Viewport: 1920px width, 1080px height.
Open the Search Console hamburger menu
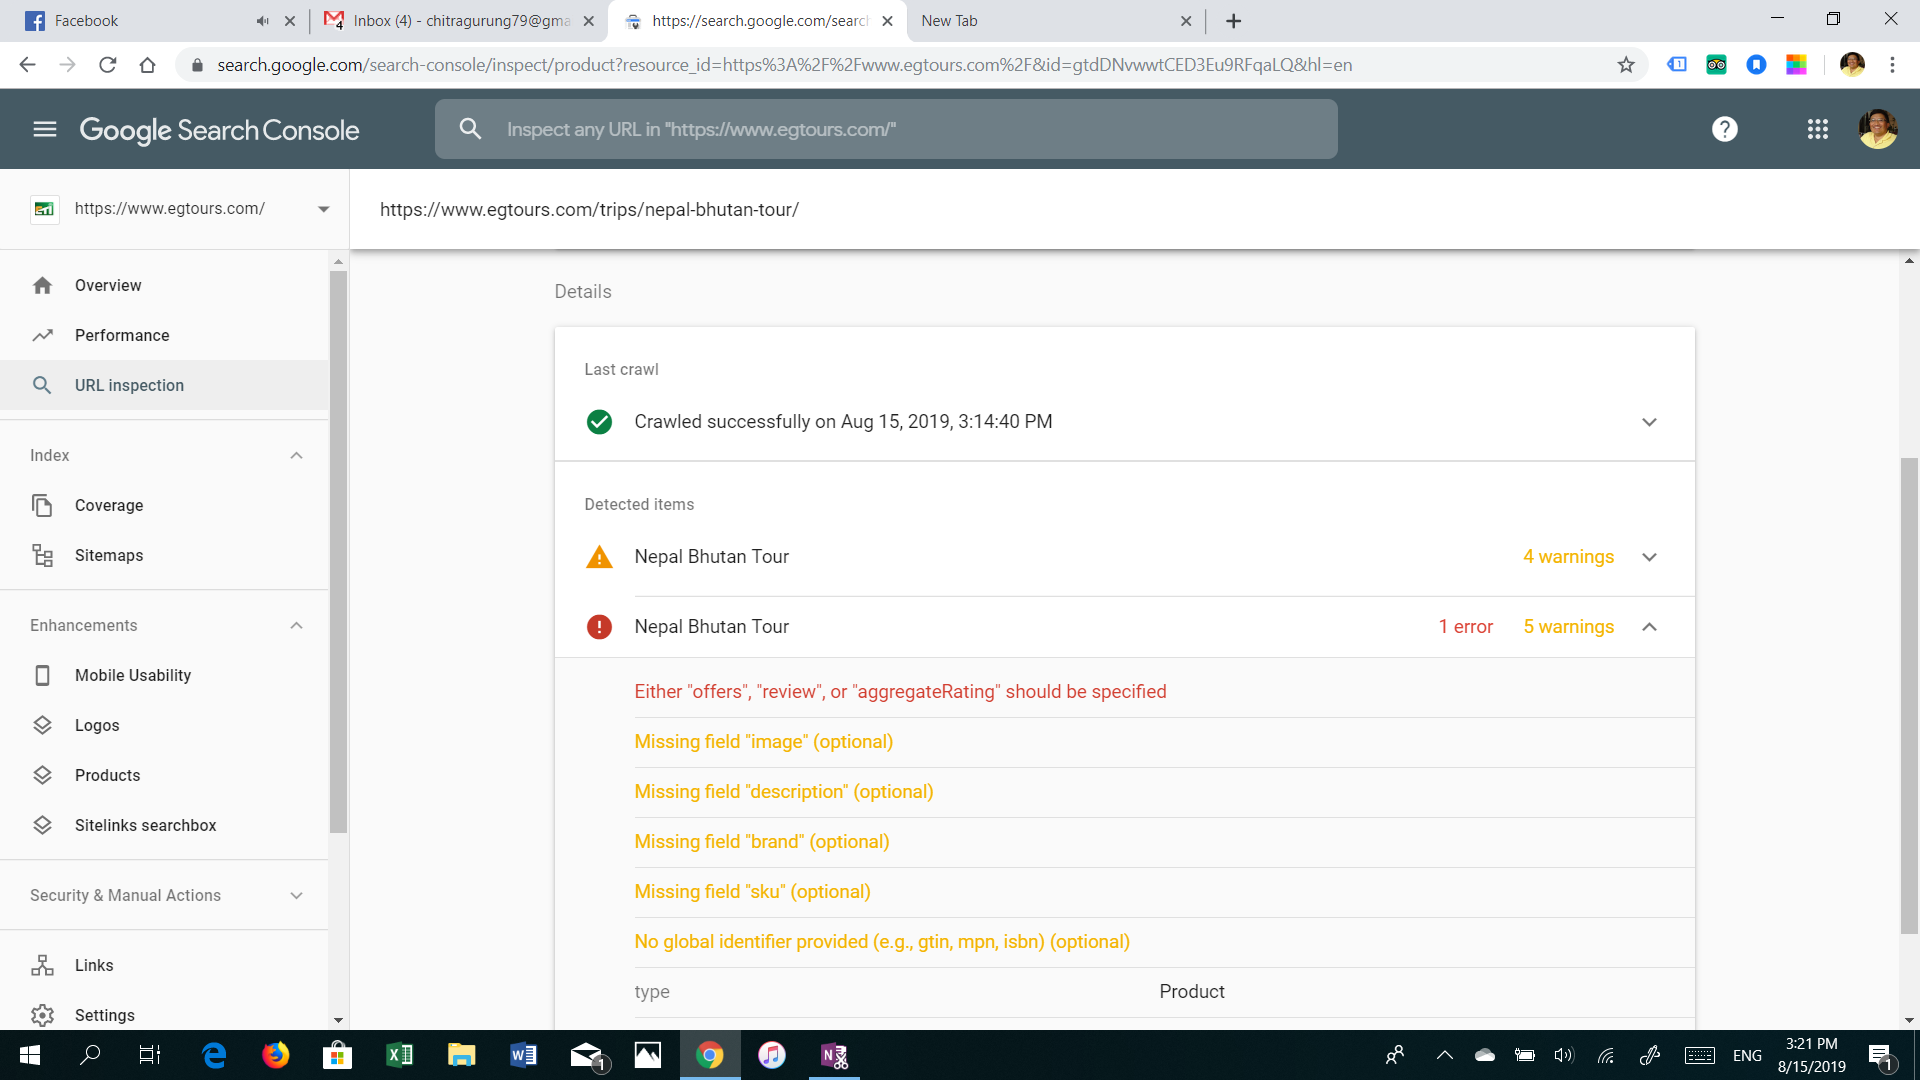45,129
